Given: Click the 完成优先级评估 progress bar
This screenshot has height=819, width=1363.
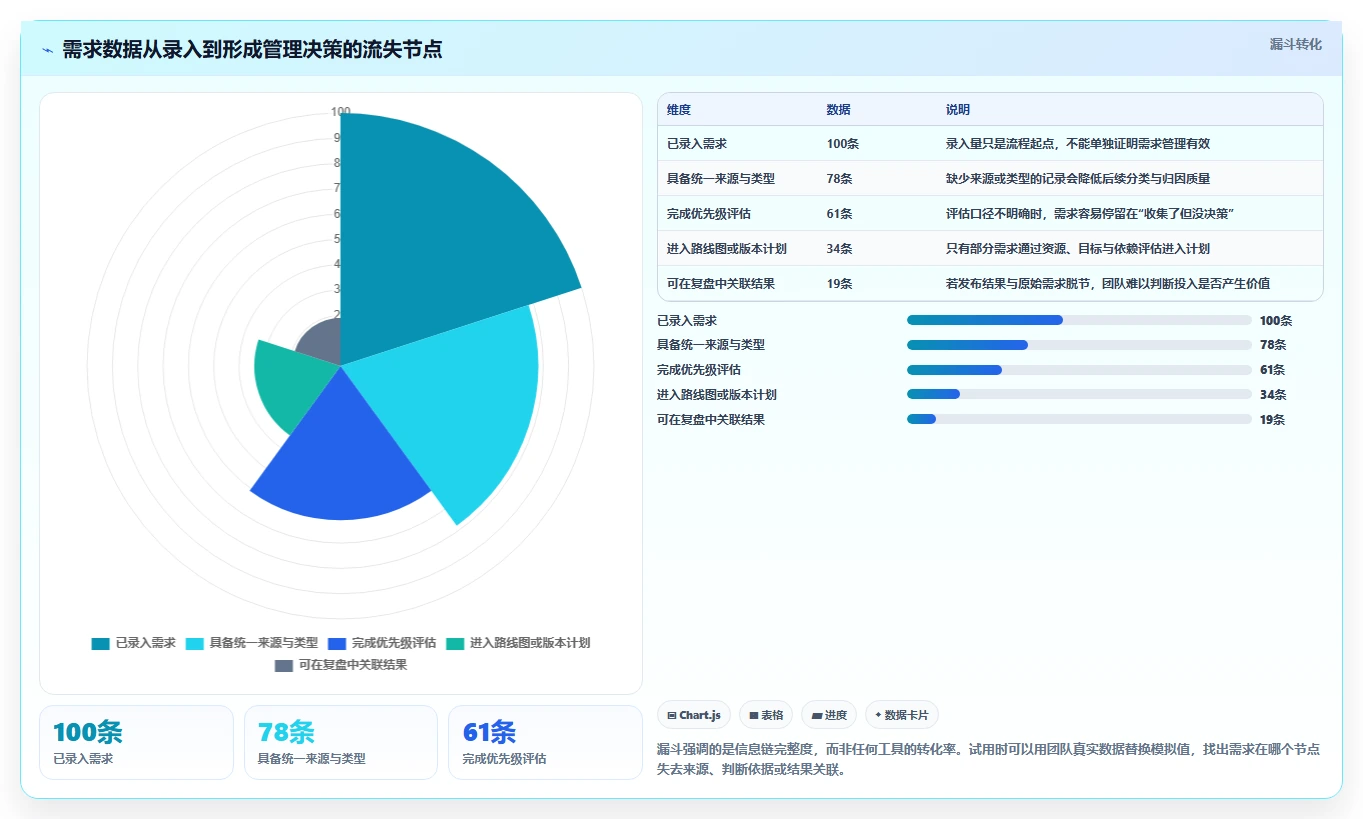Looking at the screenshot, I should [x=1079, y=370].
